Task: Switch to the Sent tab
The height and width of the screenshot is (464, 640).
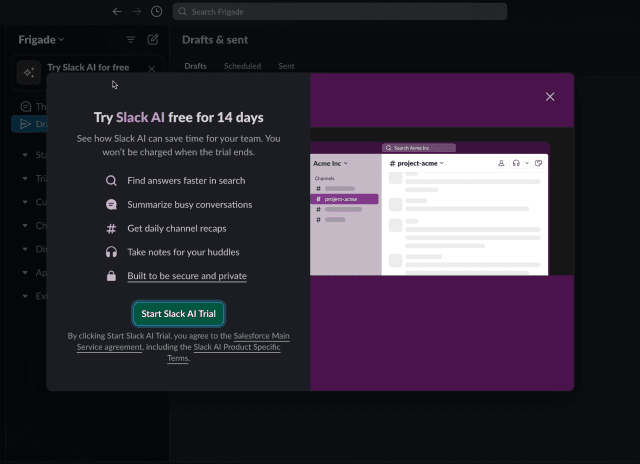Action: pos(287,66)
